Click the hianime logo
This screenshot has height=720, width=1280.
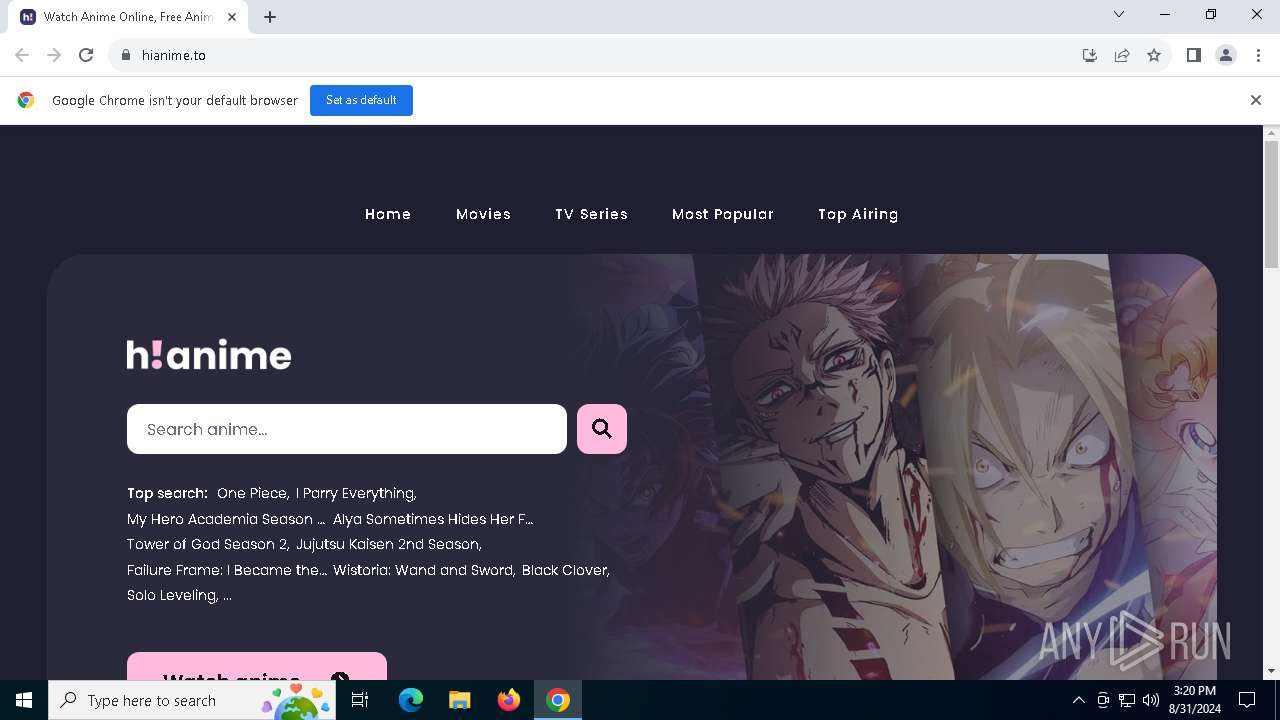point(209,354)
